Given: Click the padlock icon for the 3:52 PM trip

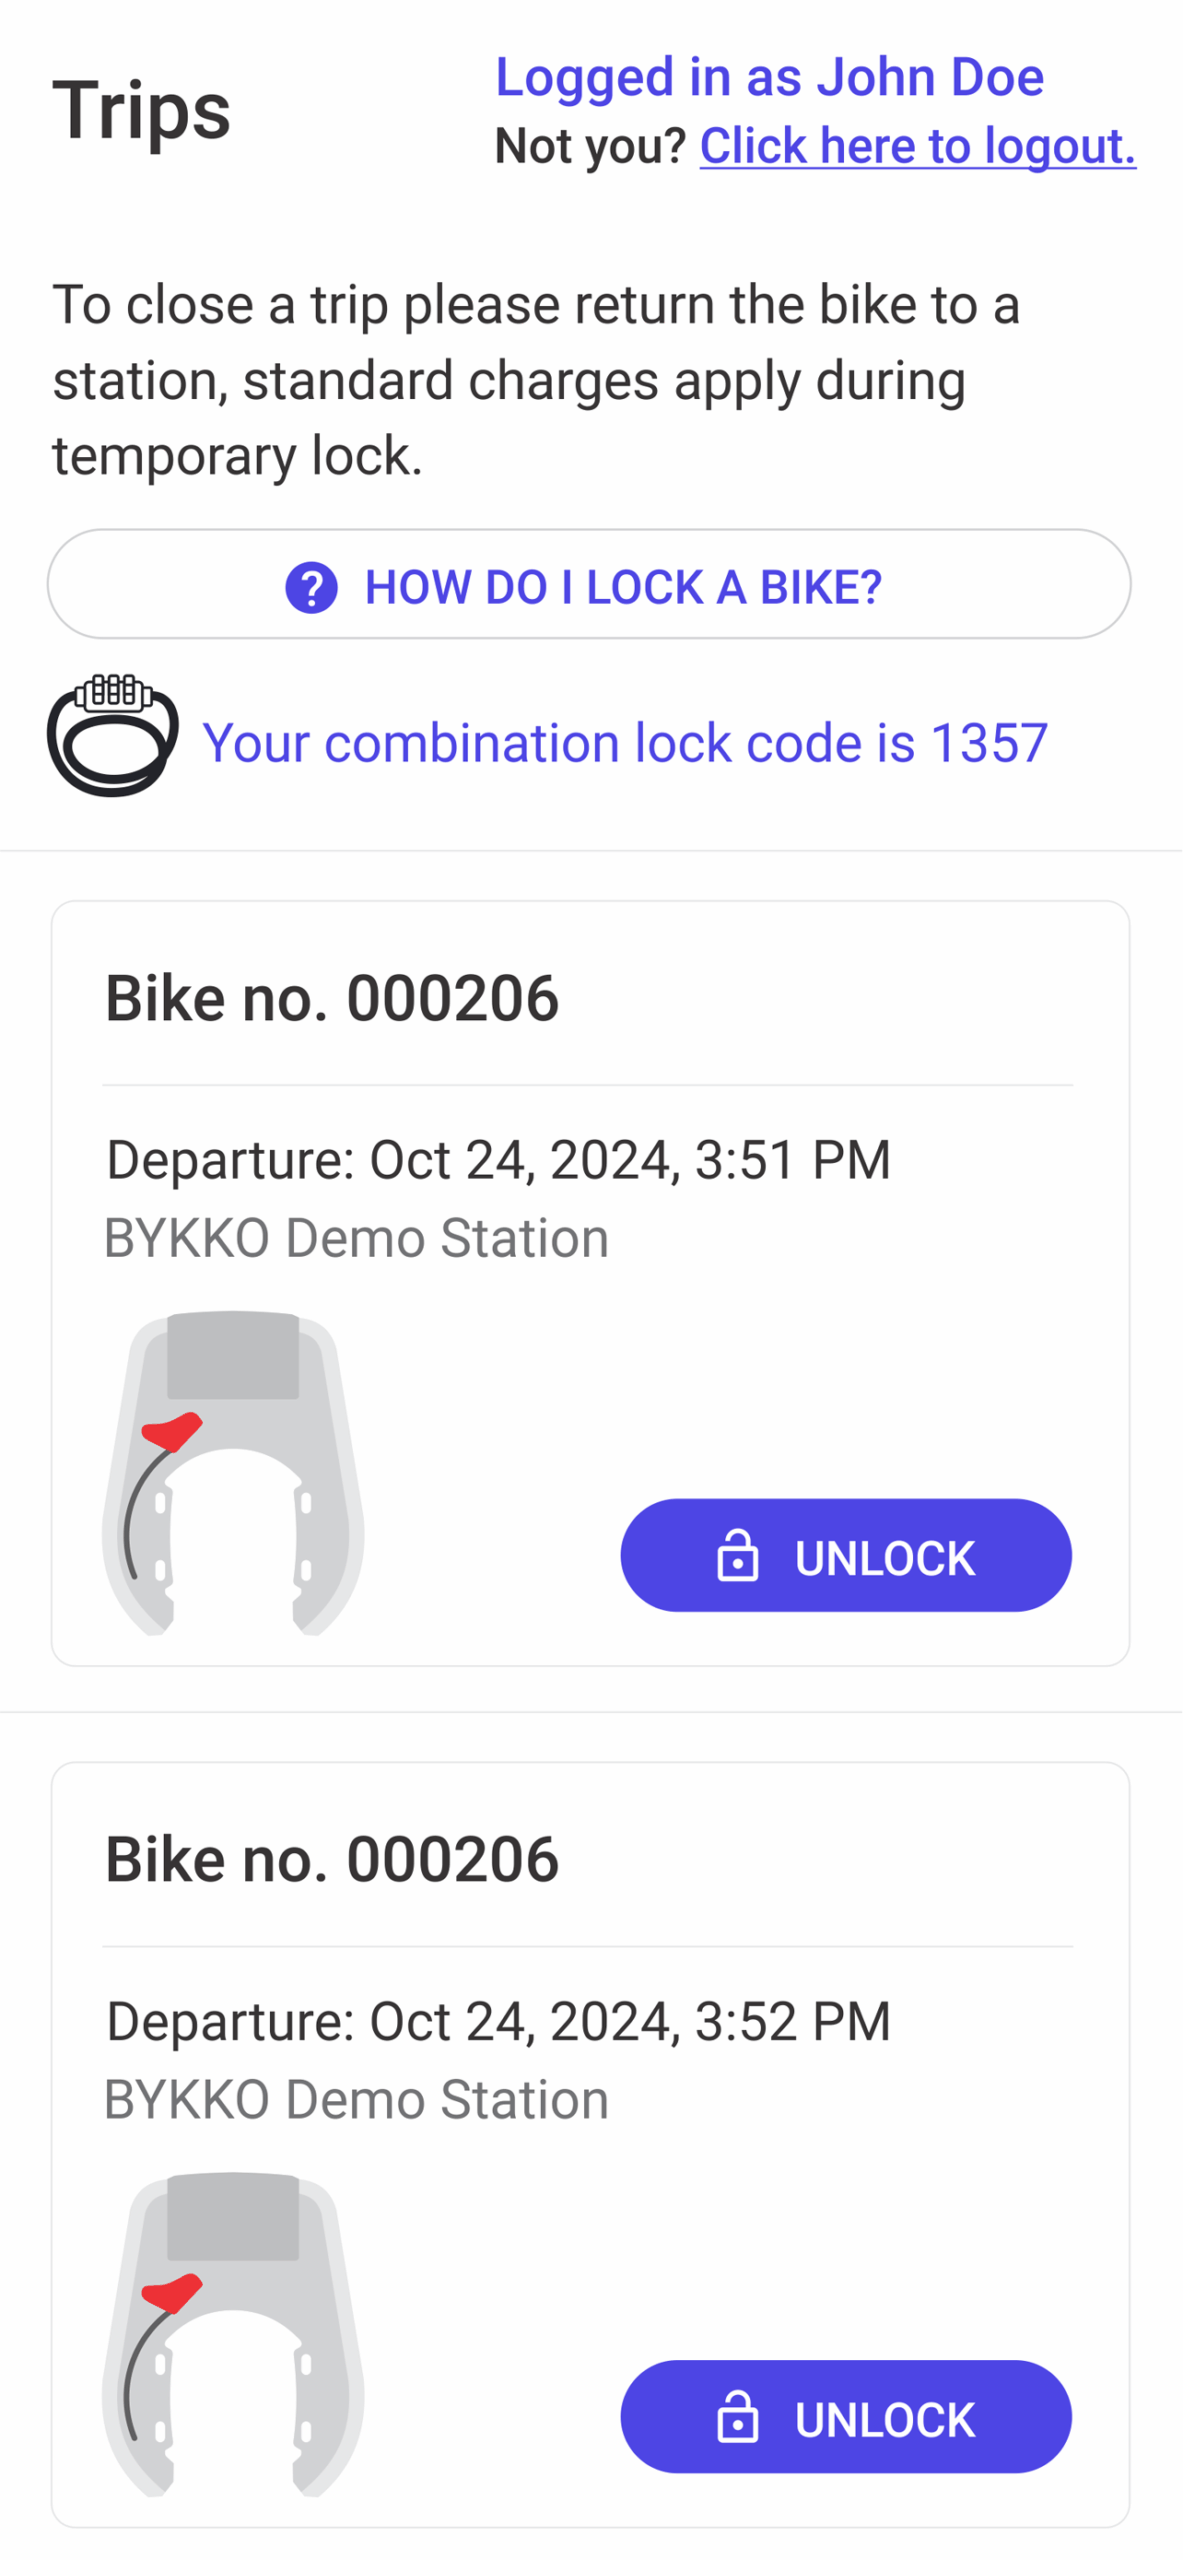Looking at the screenshot, I should pos(738,2418).
